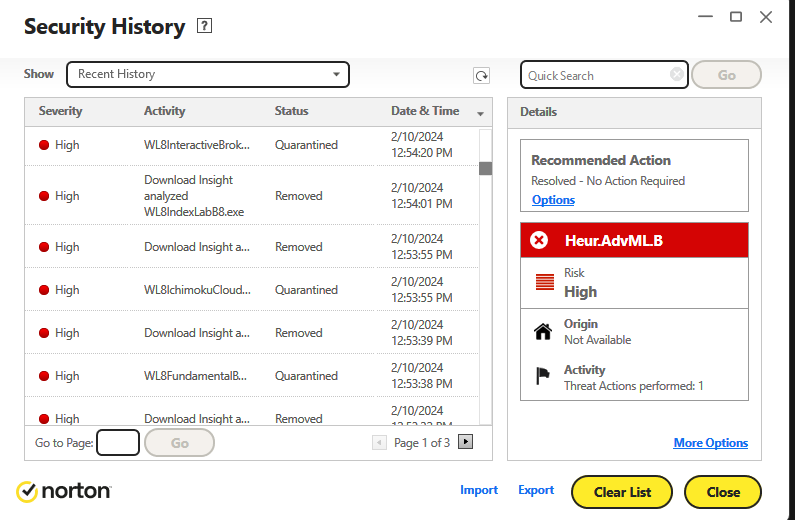Toggle the Date & Time sort arrow

pyautogui.click(x=480, y=114)
